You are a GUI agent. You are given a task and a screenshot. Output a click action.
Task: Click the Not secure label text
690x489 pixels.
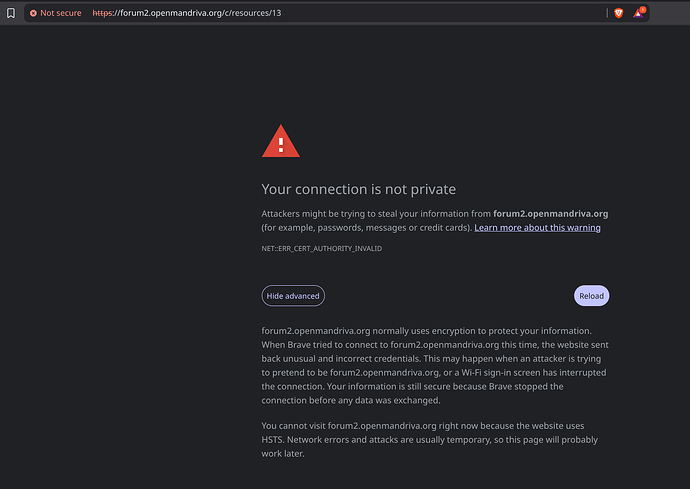click(x=61, y=13)
